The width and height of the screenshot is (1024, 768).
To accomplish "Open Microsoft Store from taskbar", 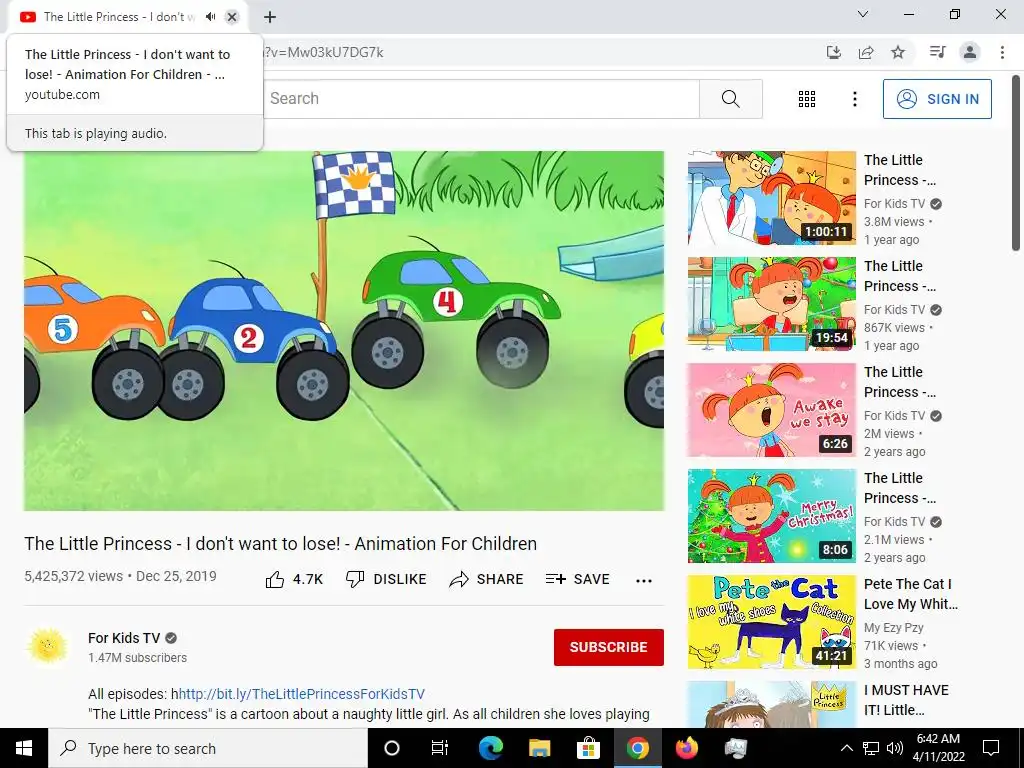I will 588,748.
